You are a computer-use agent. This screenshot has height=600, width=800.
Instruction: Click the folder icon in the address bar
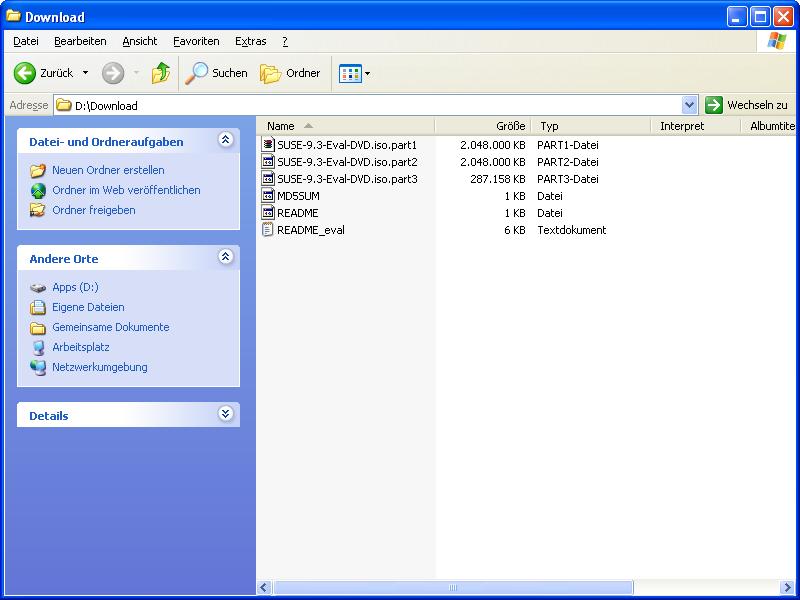(64, 105)
